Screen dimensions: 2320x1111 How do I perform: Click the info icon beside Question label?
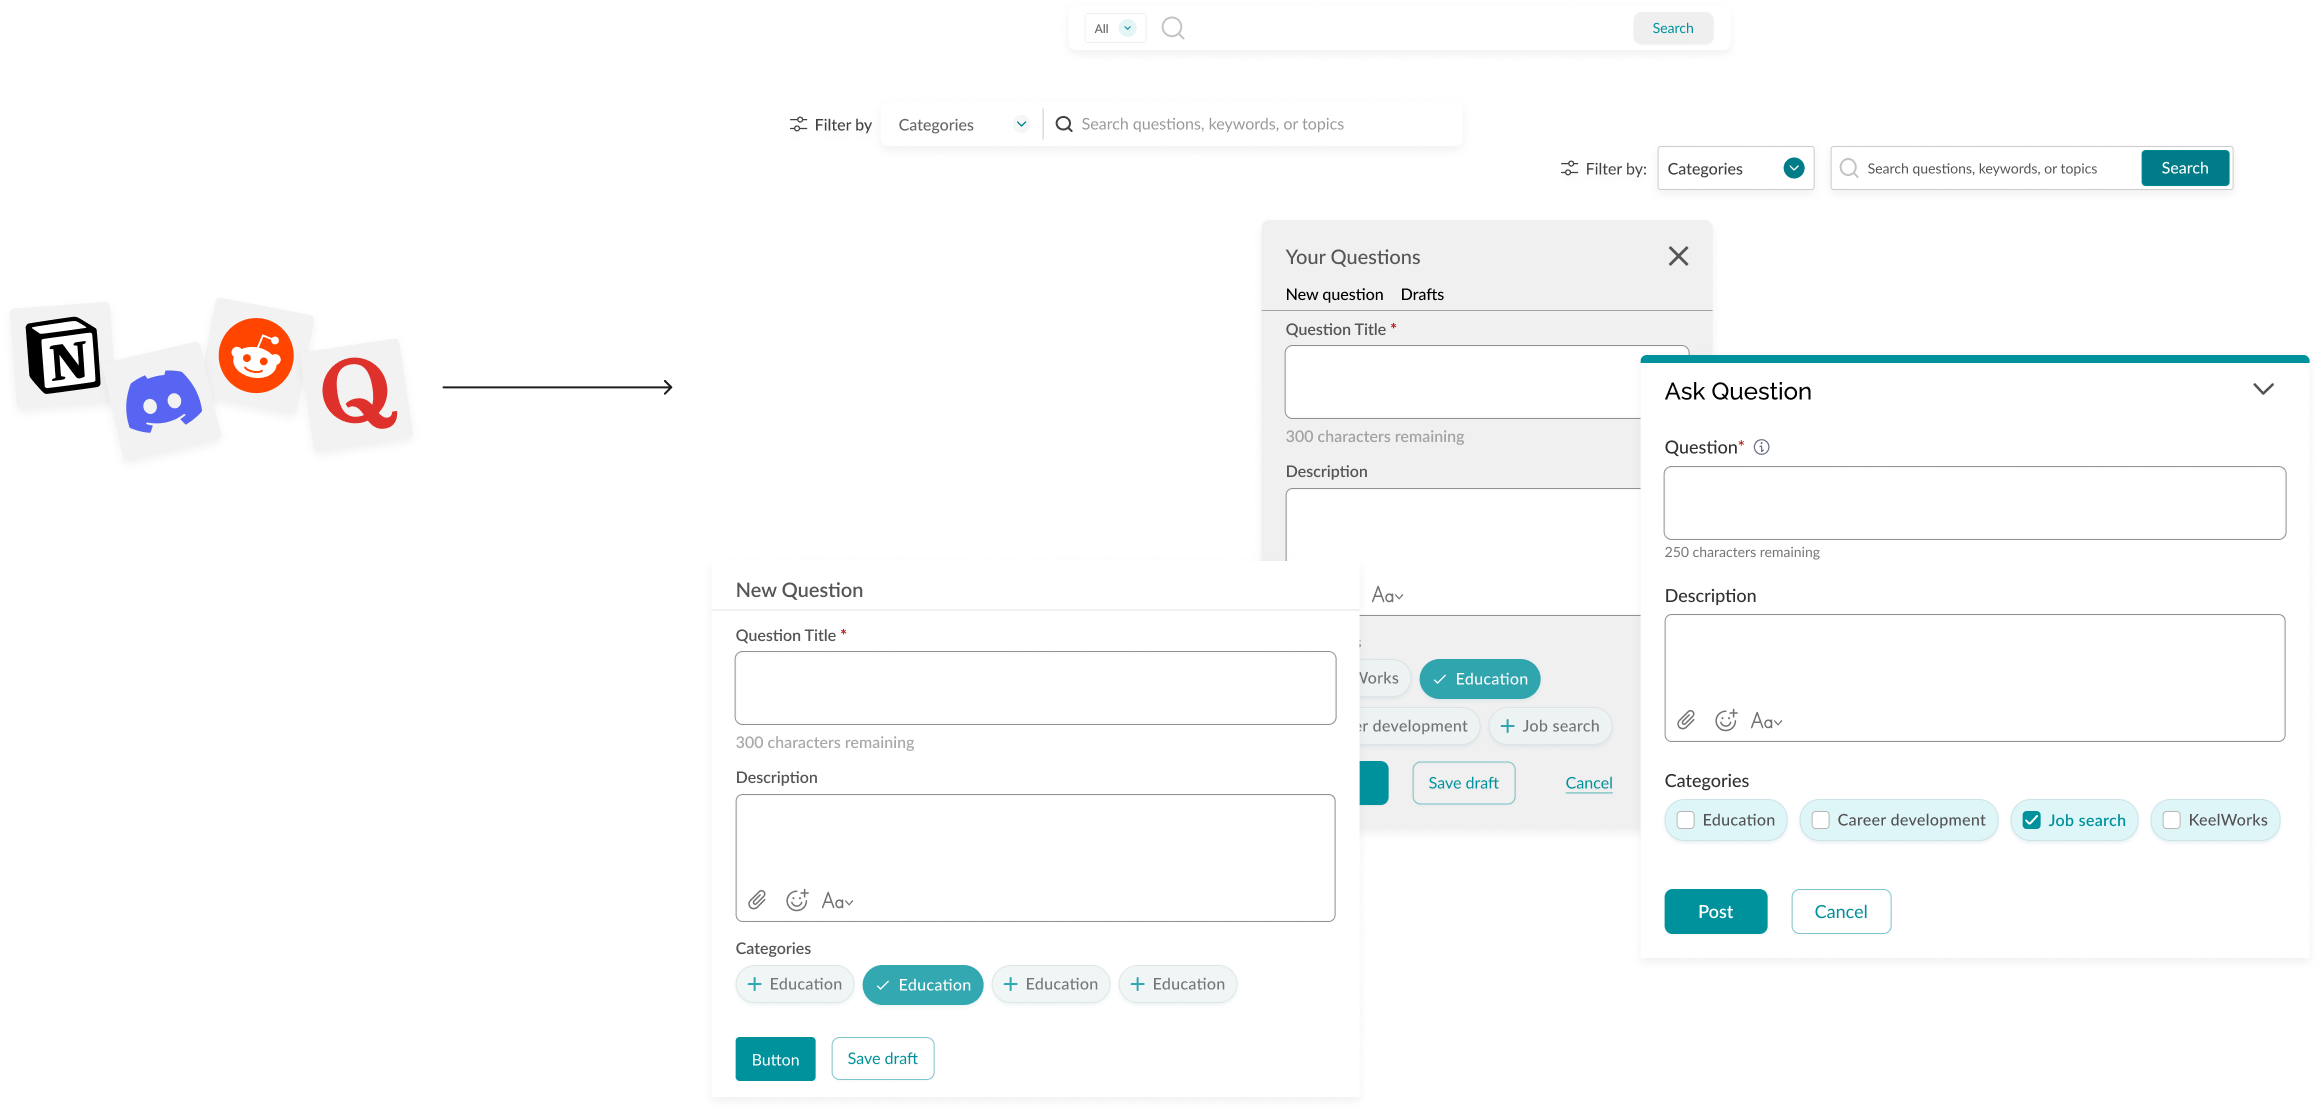click(x=1762, y=447)
